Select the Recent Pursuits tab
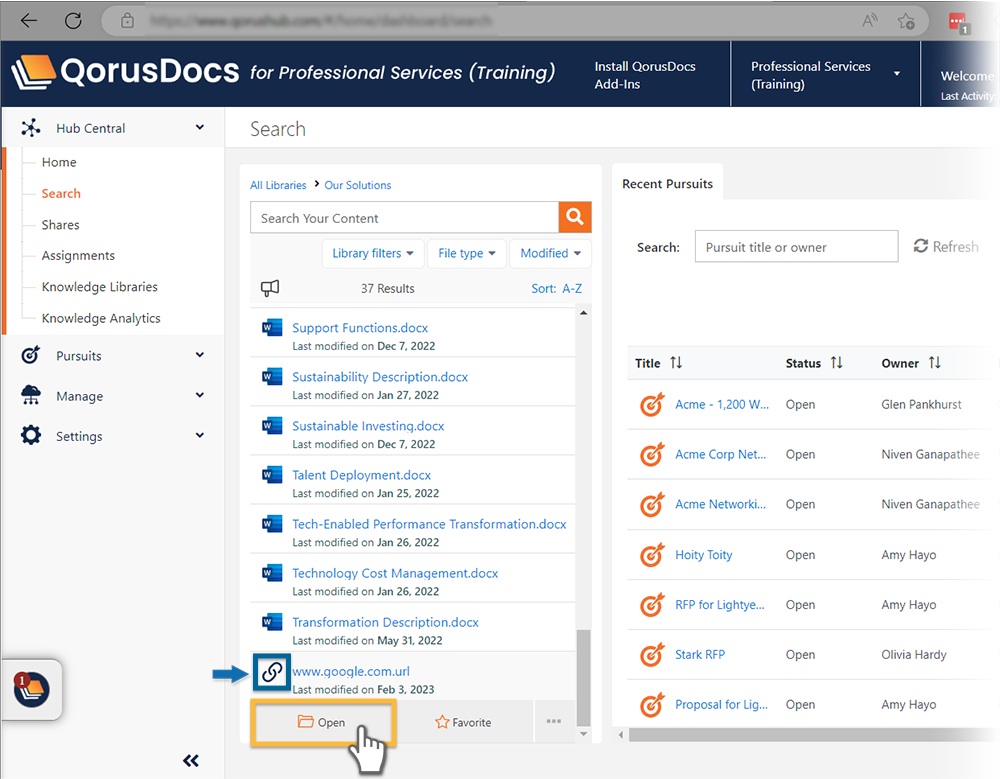The height and width of the screenshot is (779, 1000). click(667, 184)
